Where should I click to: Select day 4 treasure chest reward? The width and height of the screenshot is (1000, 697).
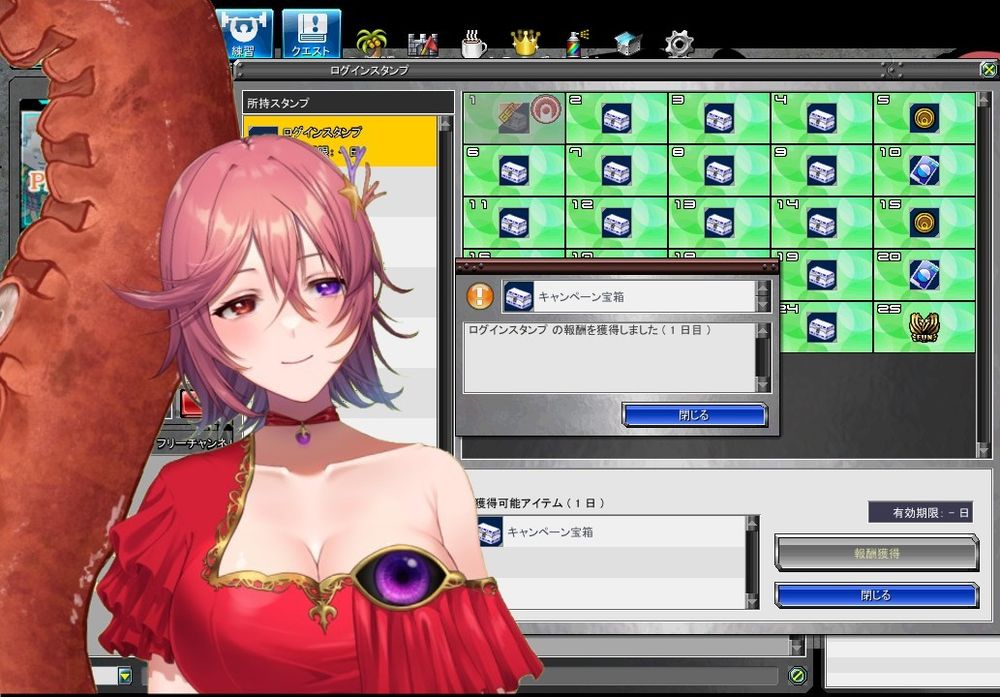pyautogui.click(x=822, y=118)
